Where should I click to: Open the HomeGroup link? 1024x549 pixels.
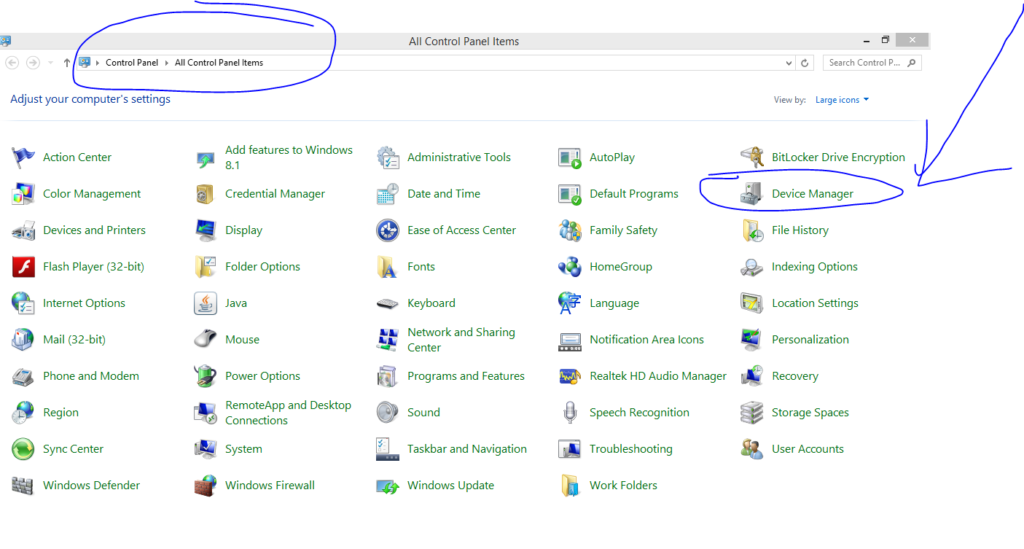(620, 267)
